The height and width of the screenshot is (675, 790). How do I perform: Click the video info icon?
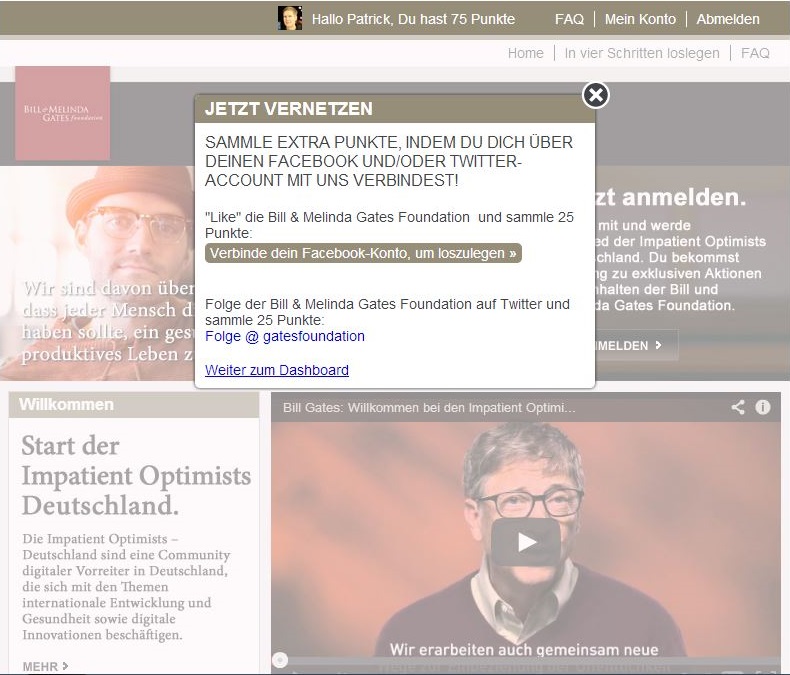(763, 407)
